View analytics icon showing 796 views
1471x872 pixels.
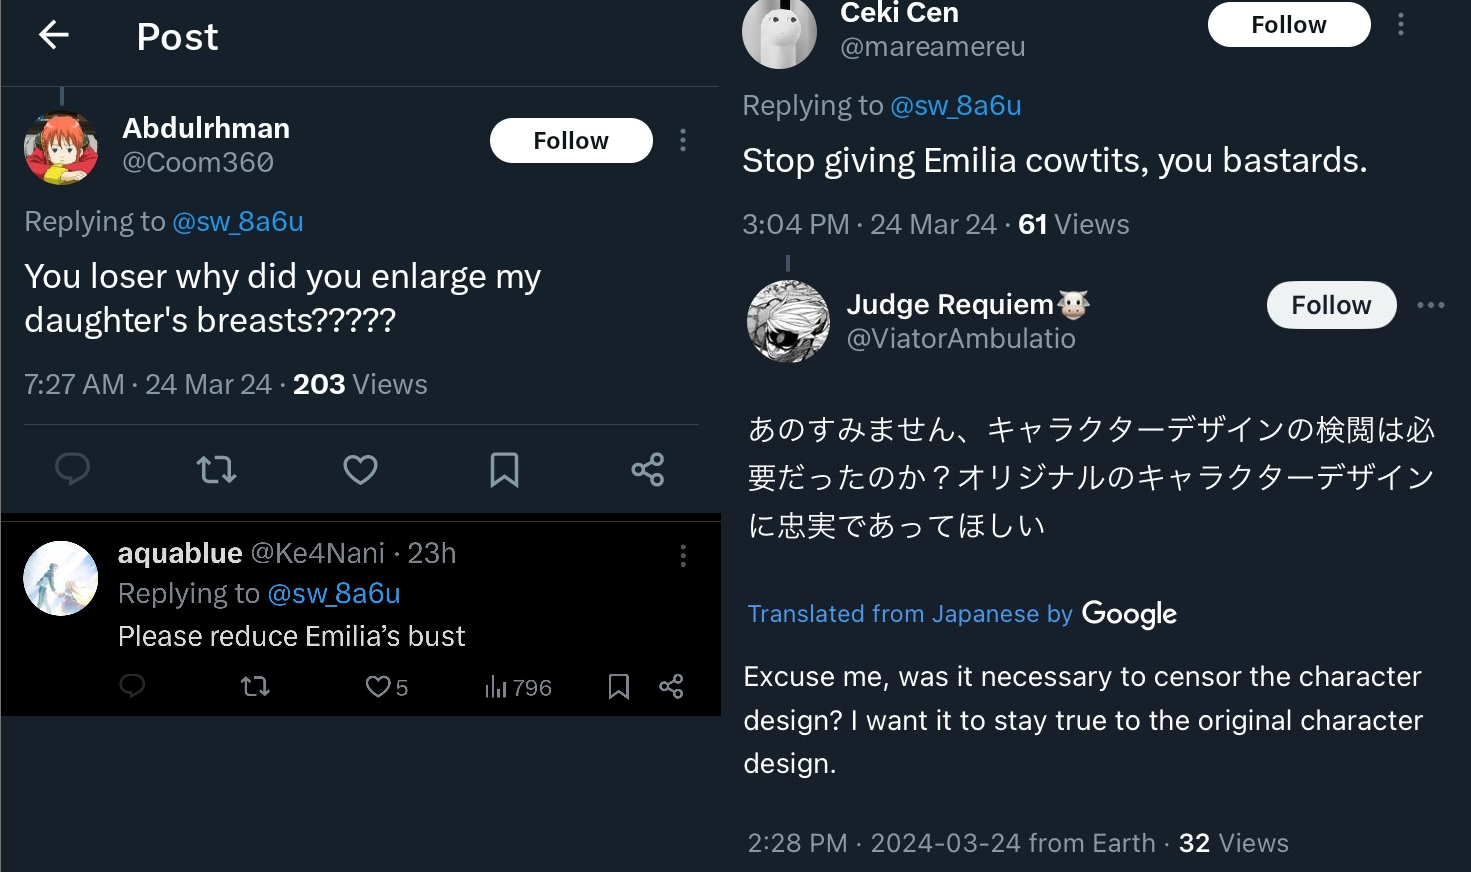point(497,687)
